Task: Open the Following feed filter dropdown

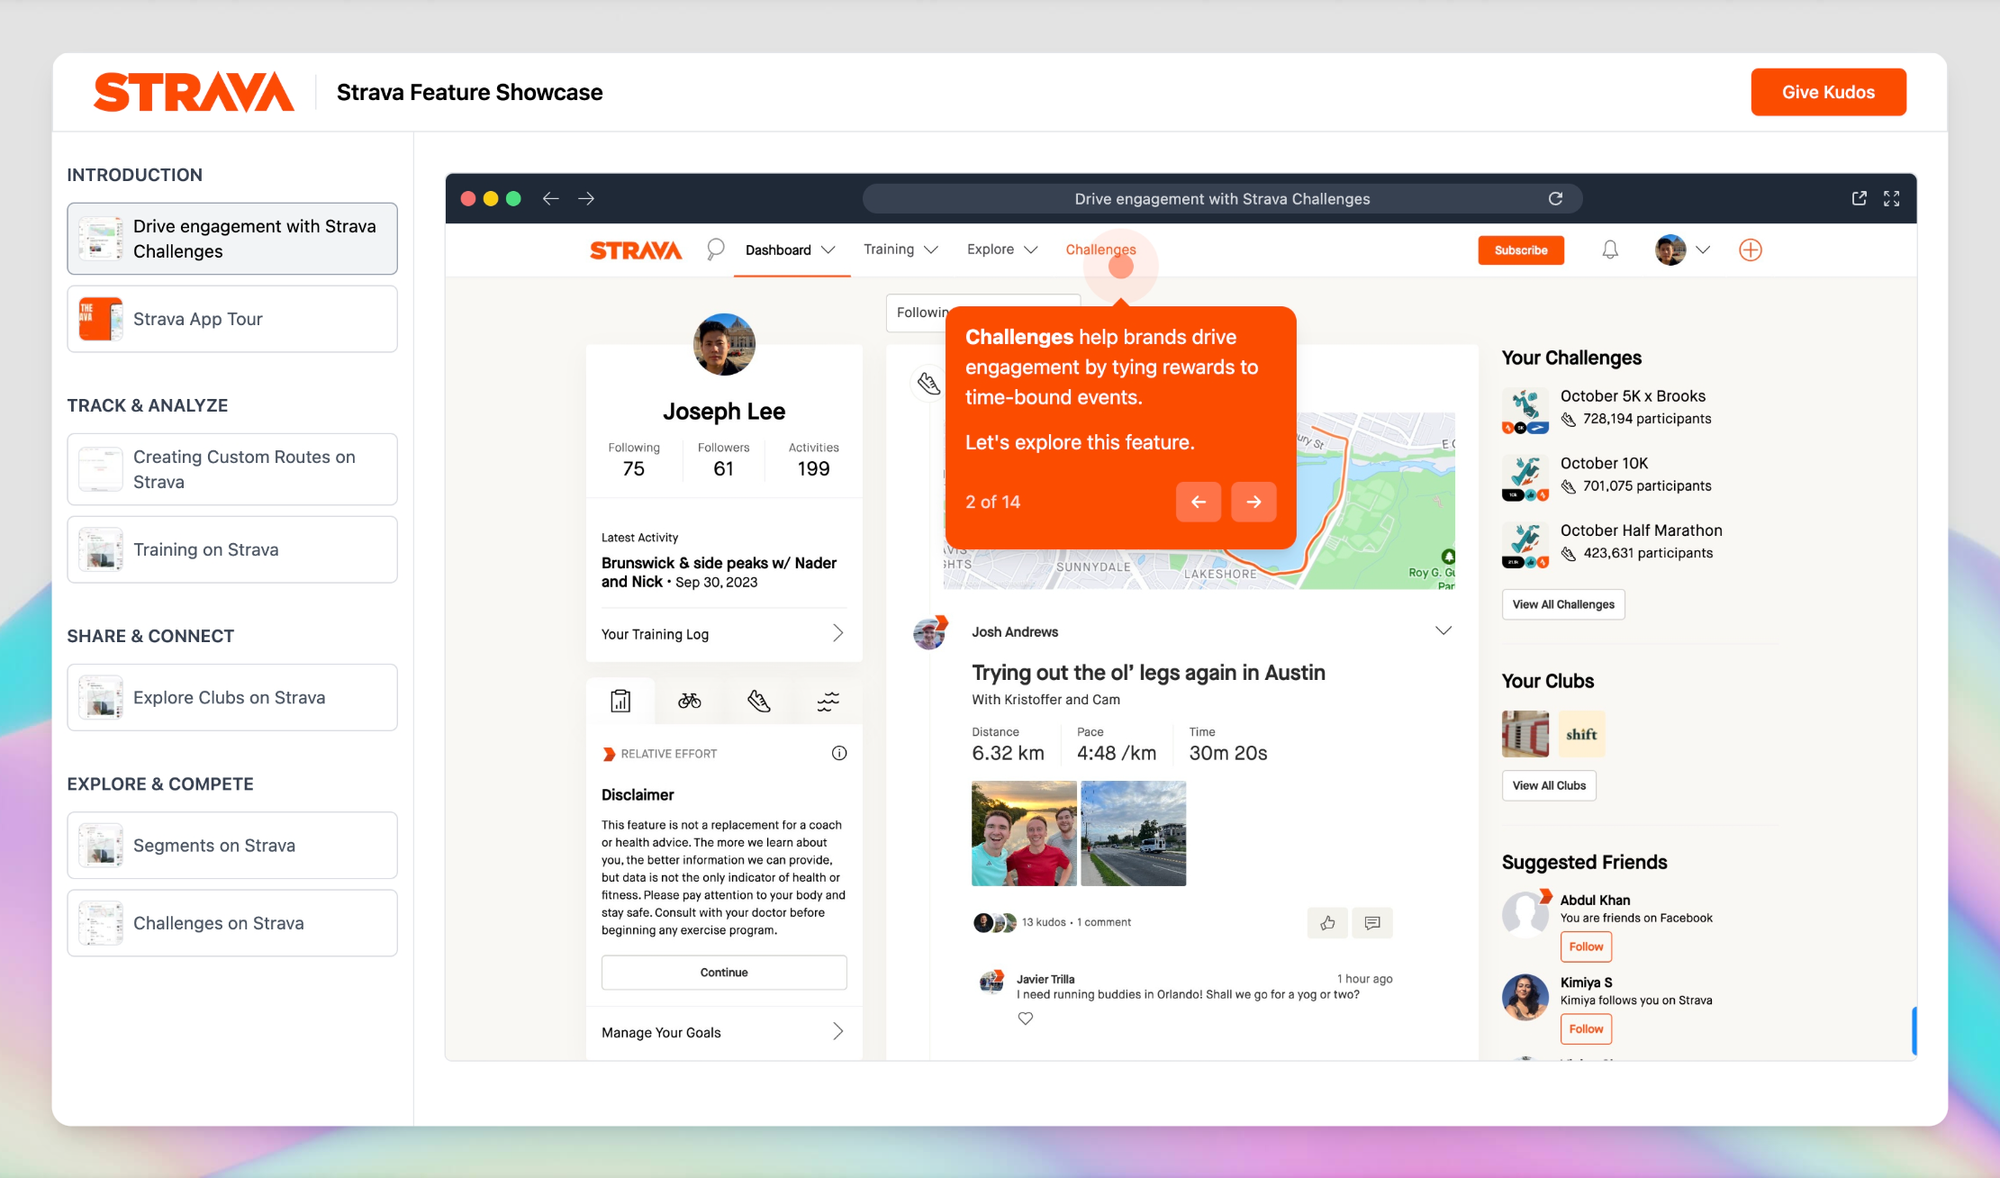Action: [983, 313]
